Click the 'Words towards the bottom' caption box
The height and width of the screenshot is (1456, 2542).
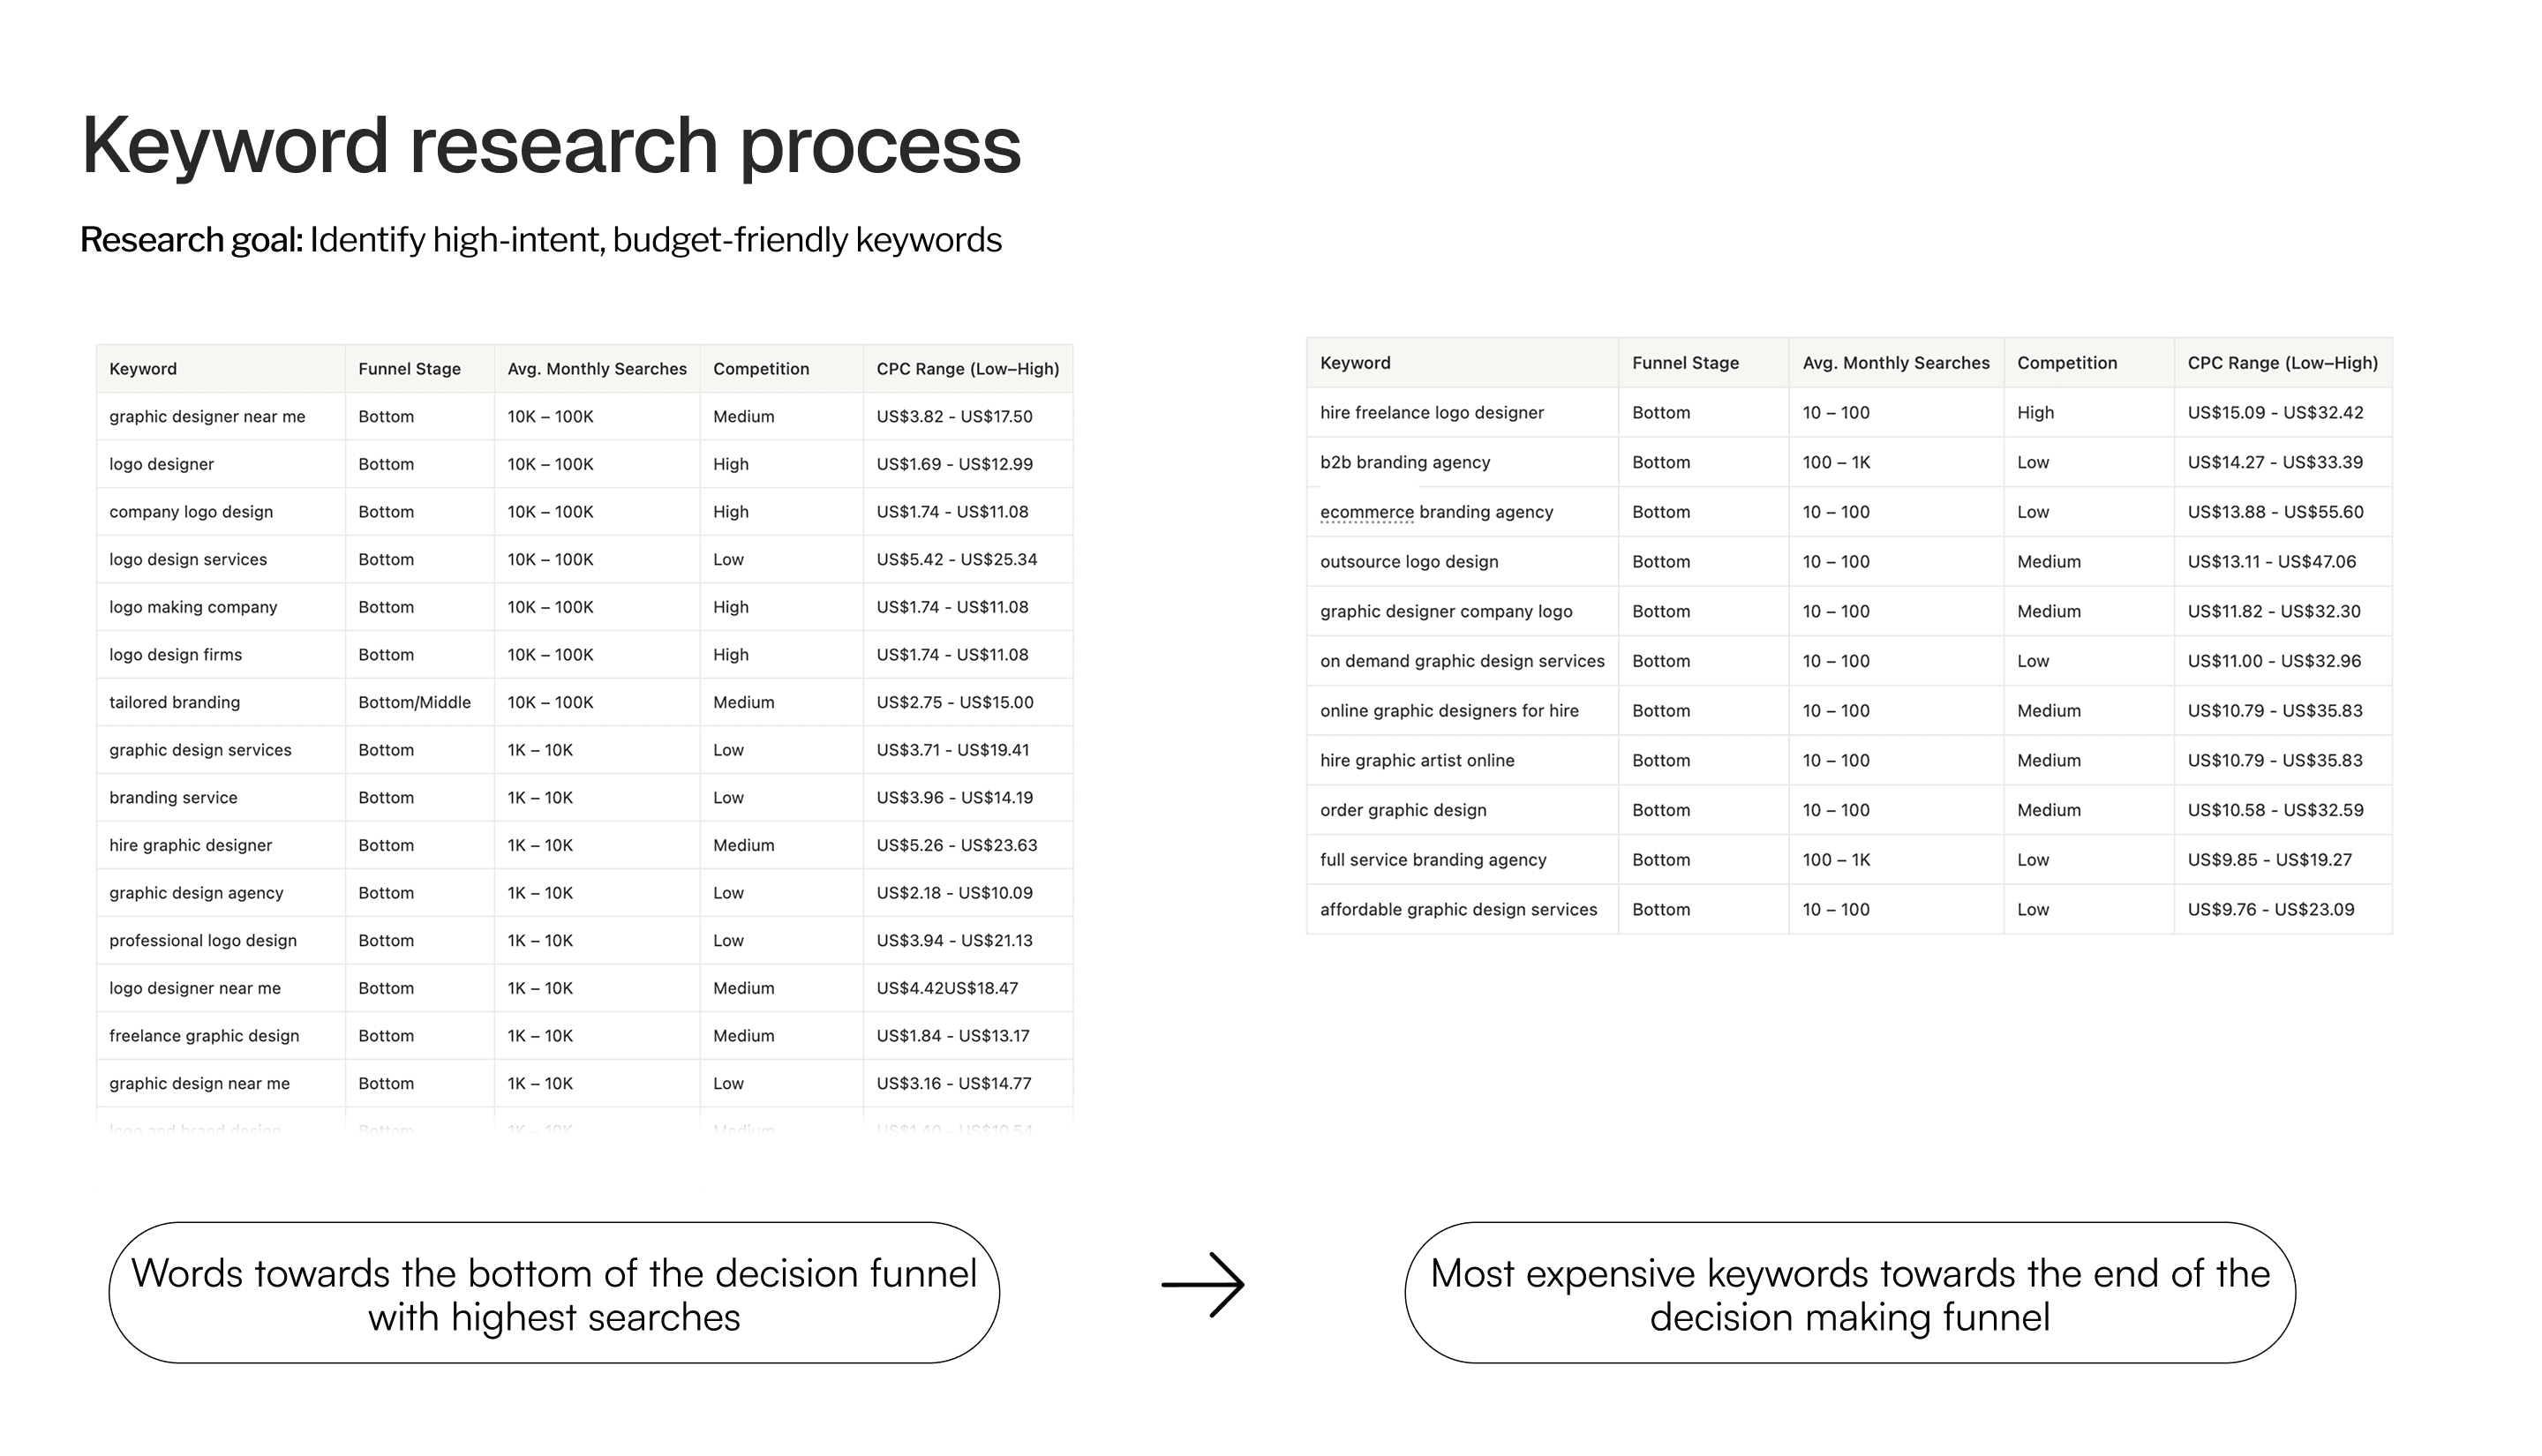tap(553, 1293)
